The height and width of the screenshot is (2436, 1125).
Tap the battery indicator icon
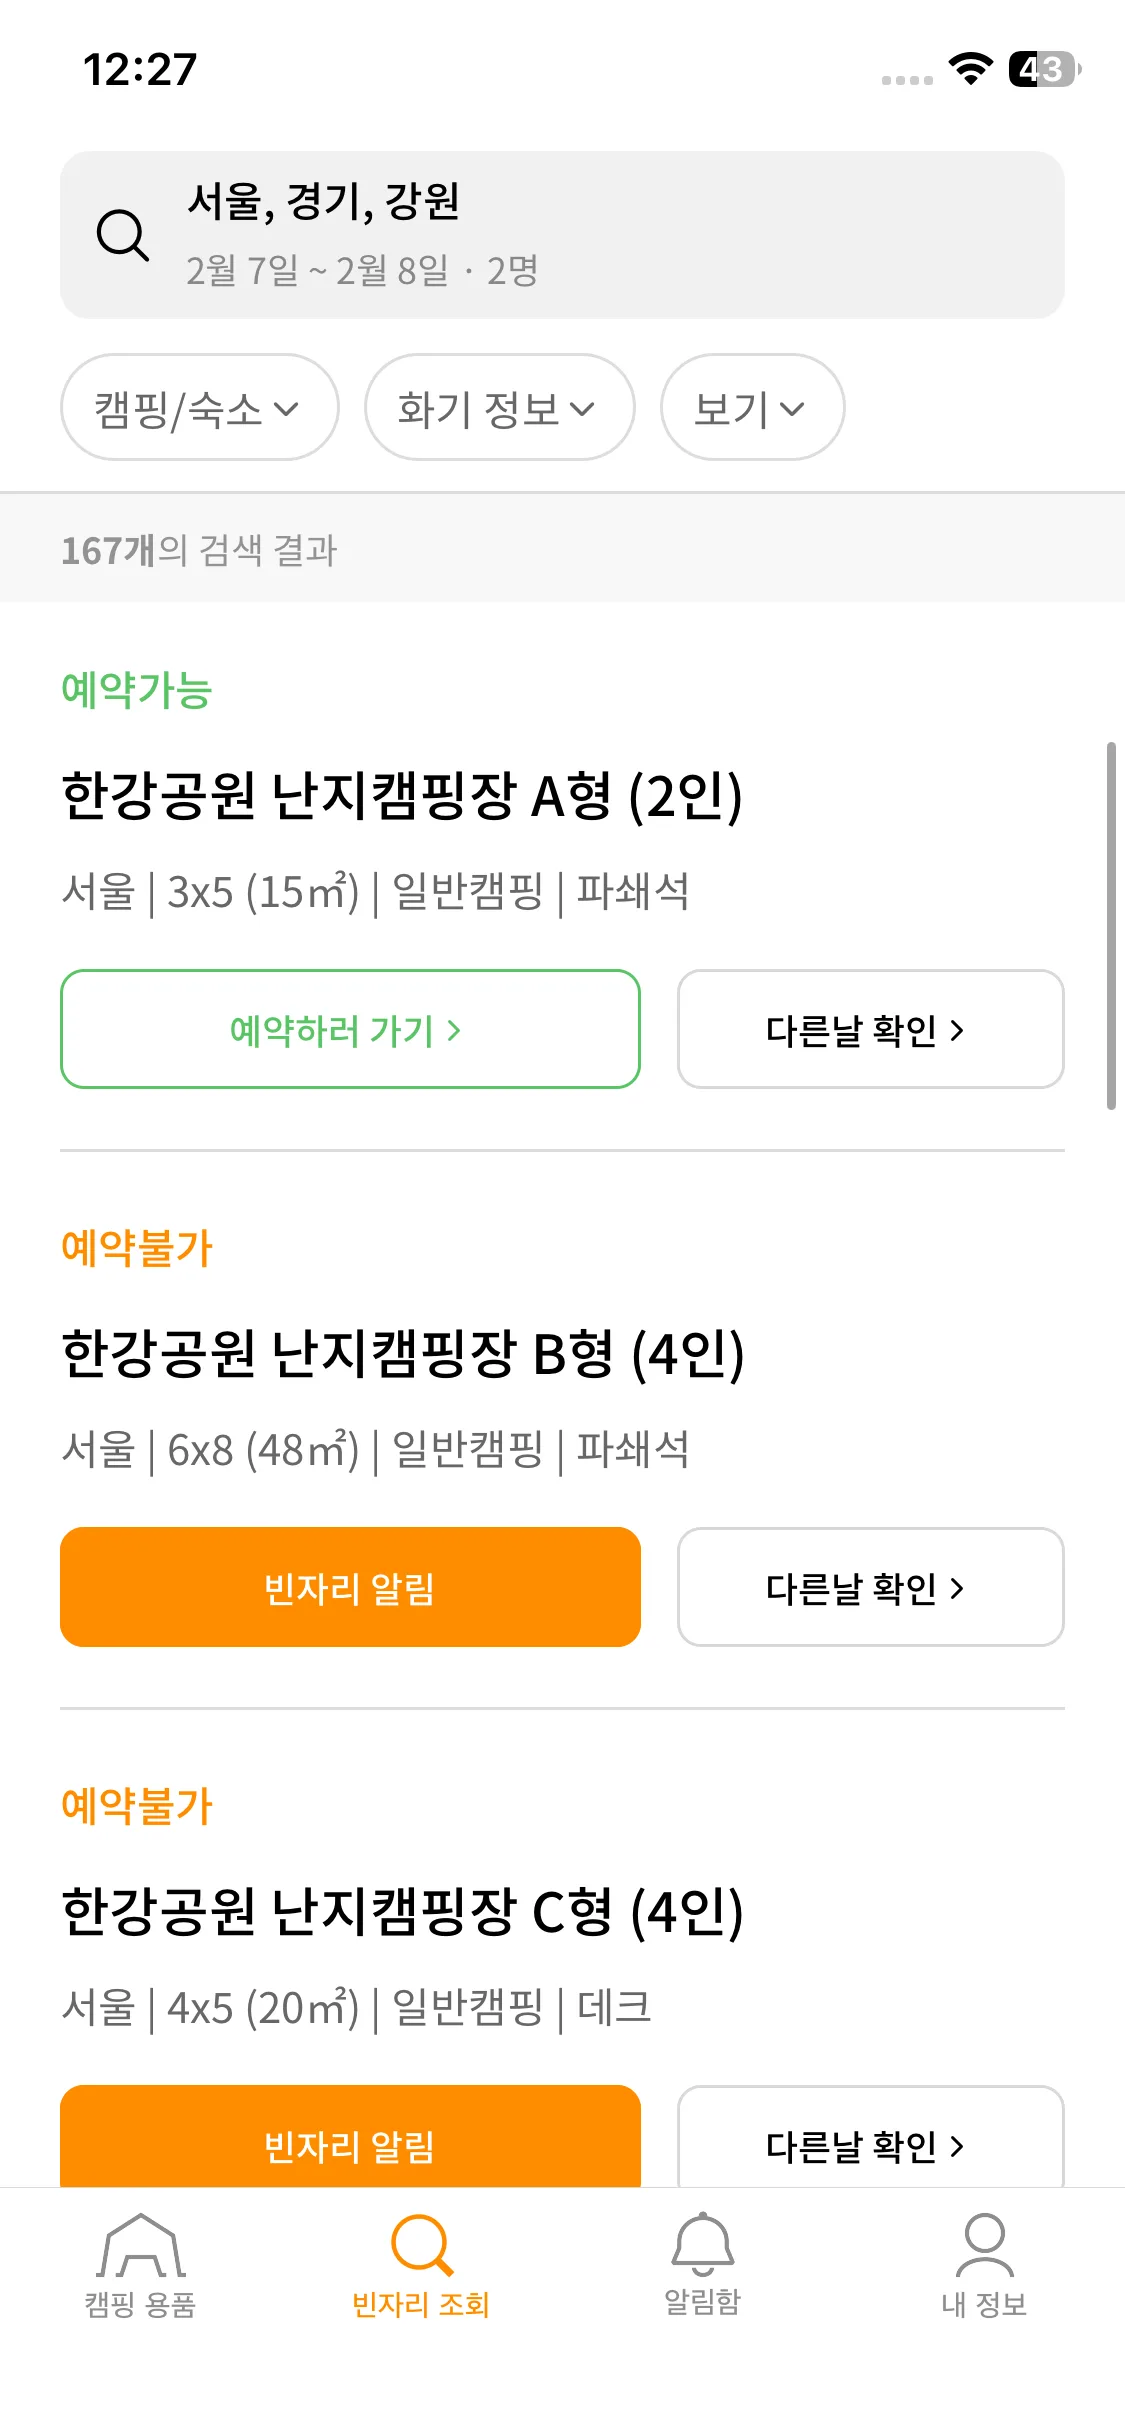[1044, 69]
